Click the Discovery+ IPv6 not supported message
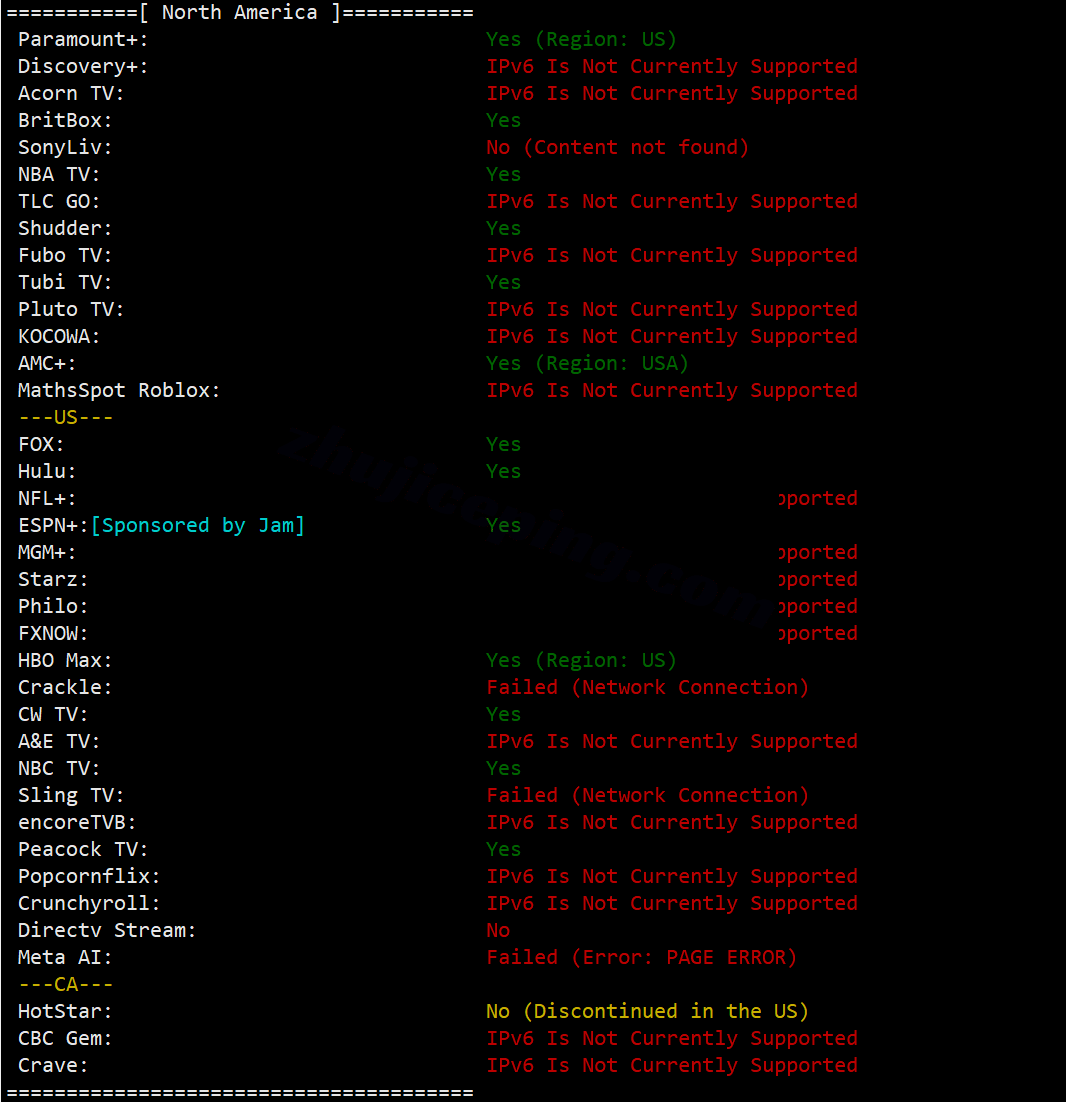 coord(672,66)
